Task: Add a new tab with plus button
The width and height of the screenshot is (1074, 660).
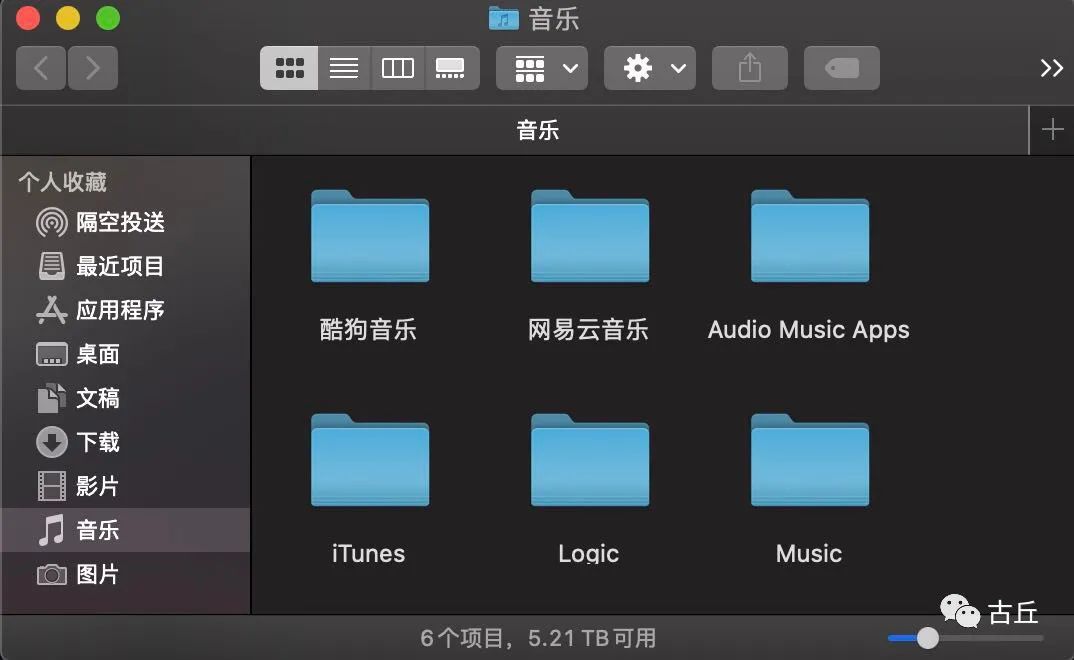Action: coord(1052,129)
